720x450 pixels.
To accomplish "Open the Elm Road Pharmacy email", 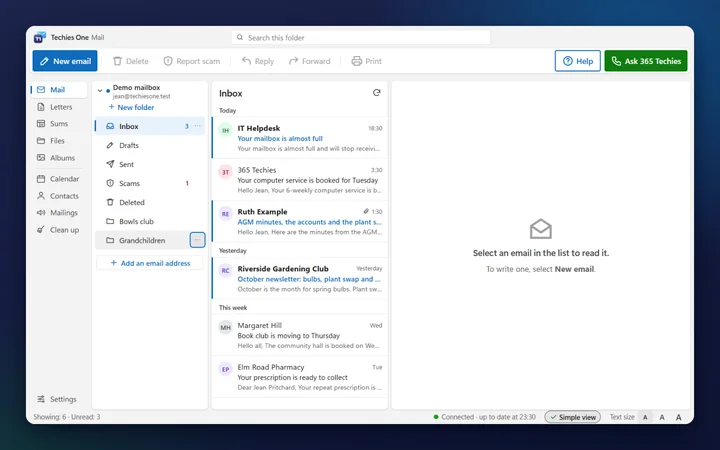I will click(x=300, y=377).
